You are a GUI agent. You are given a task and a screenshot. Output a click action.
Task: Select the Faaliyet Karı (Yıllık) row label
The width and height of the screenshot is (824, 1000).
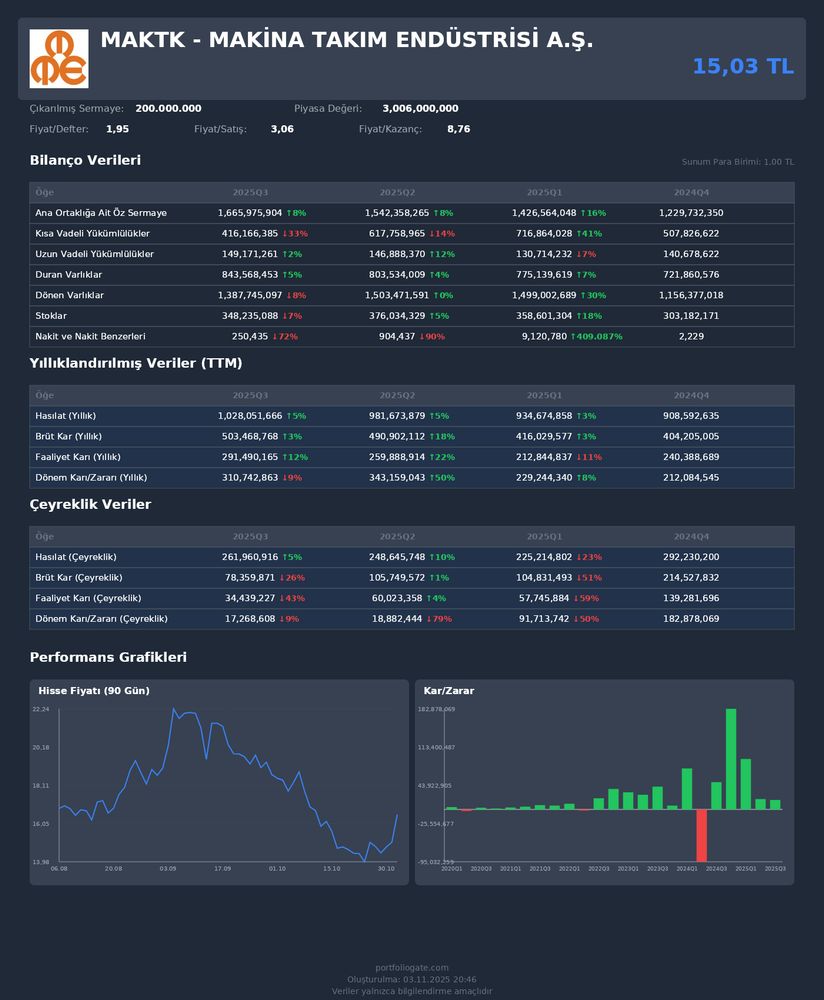(x=78, y=457)
